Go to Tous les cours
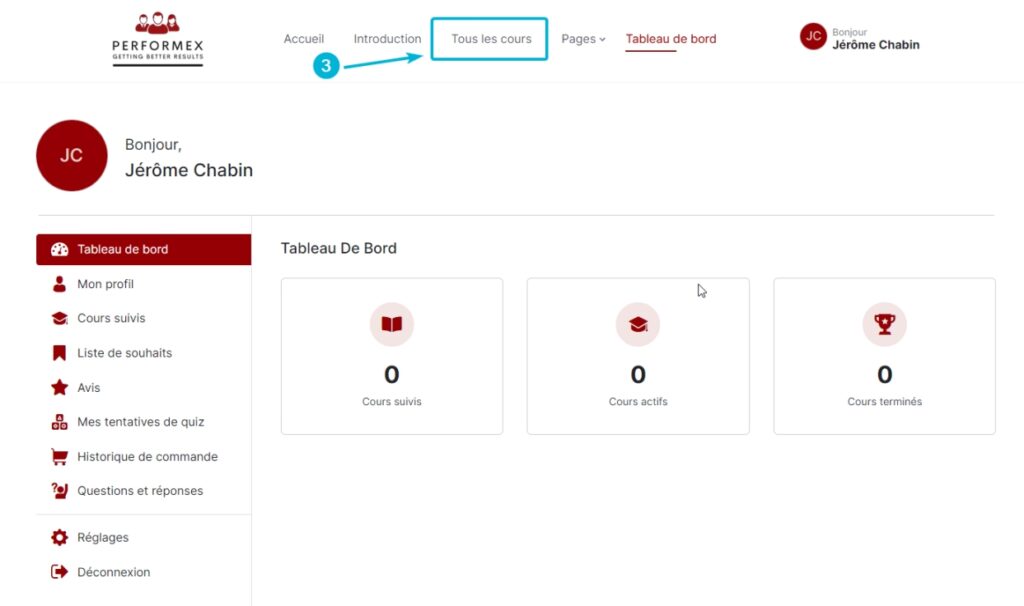Image resolution: width=1024 pixels, height=606 pixels. pos(491,39)
